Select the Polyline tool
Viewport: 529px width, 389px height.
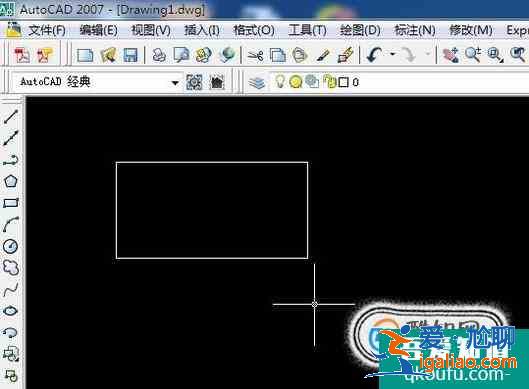coord(10,160)
